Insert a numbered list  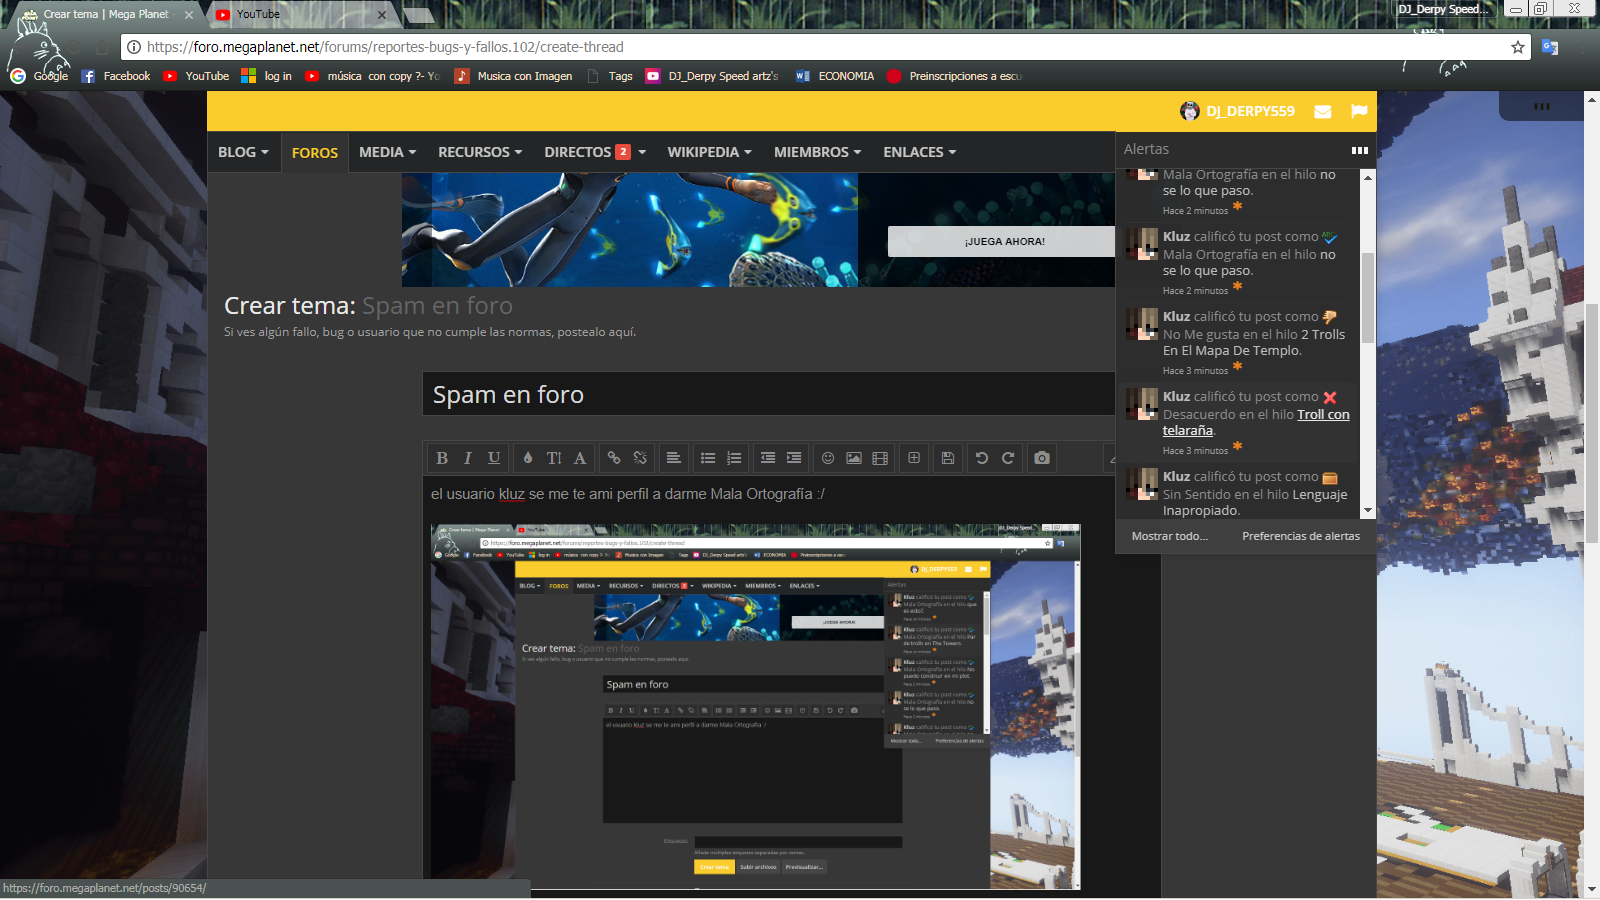tap(734, 458)
